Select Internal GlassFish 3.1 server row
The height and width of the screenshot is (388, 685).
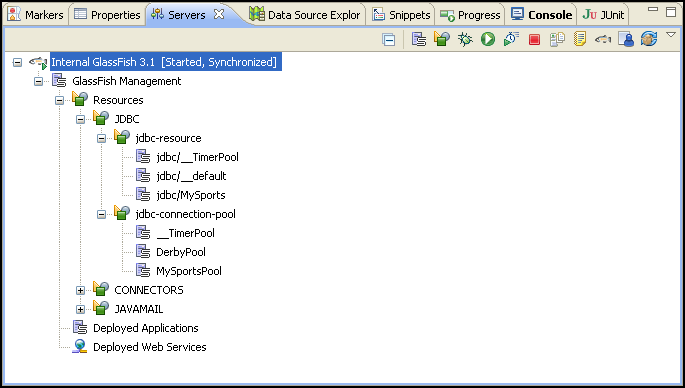tap(166, 62)
